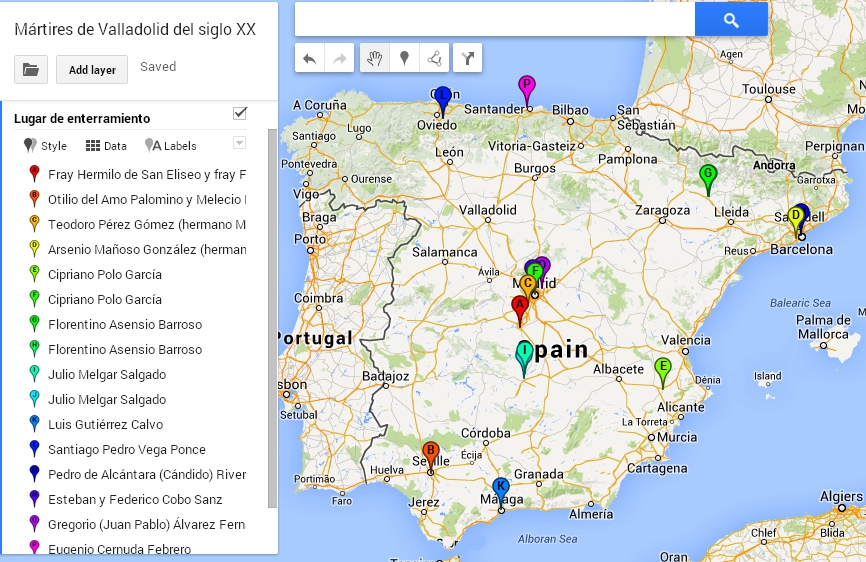This screenshot has height=562, width=866.
Task: Click the redo arrow in map toolbar
Action: point(340,59)
